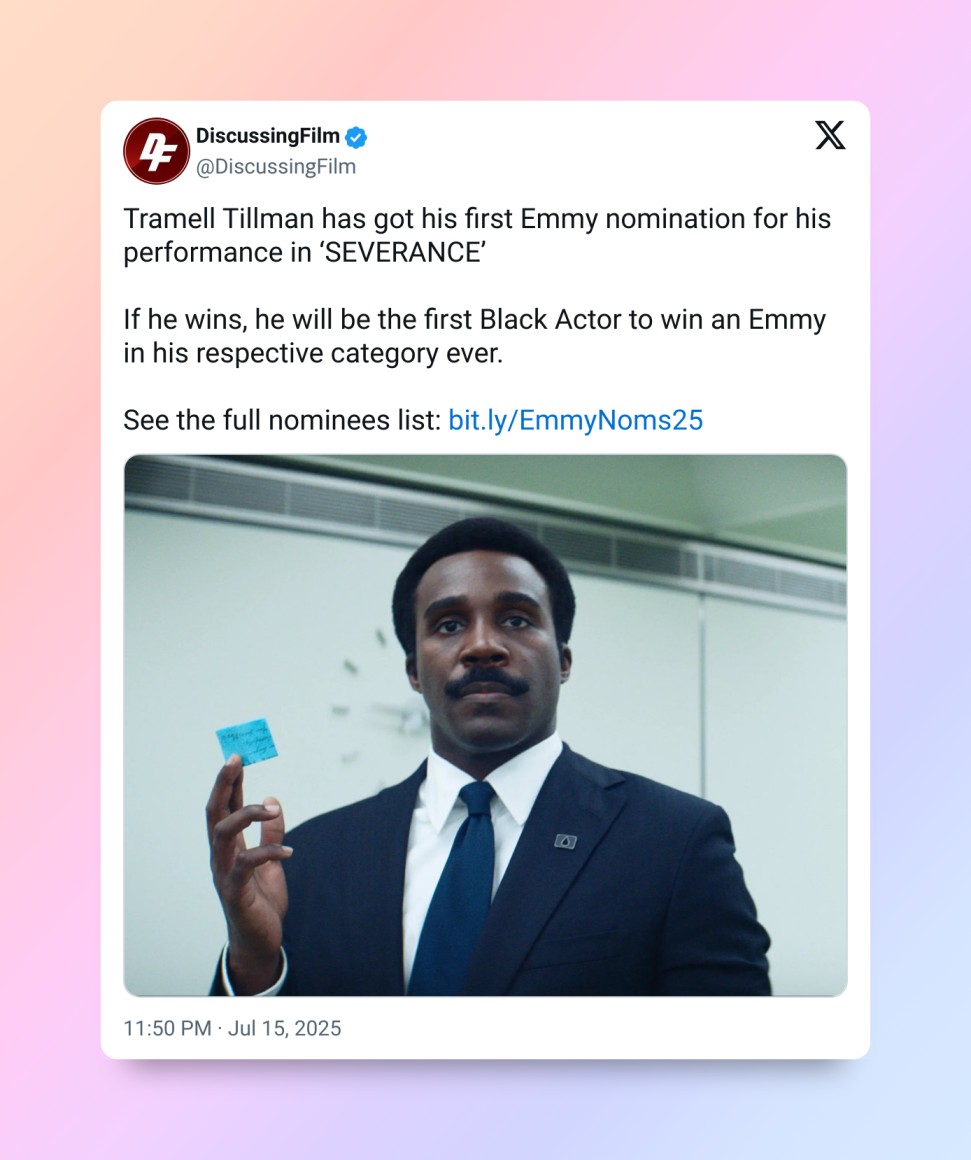The height and width of the screenshot is (1160, 971).
Task: Open the DiscussingFilm display name
Action: 267,136
